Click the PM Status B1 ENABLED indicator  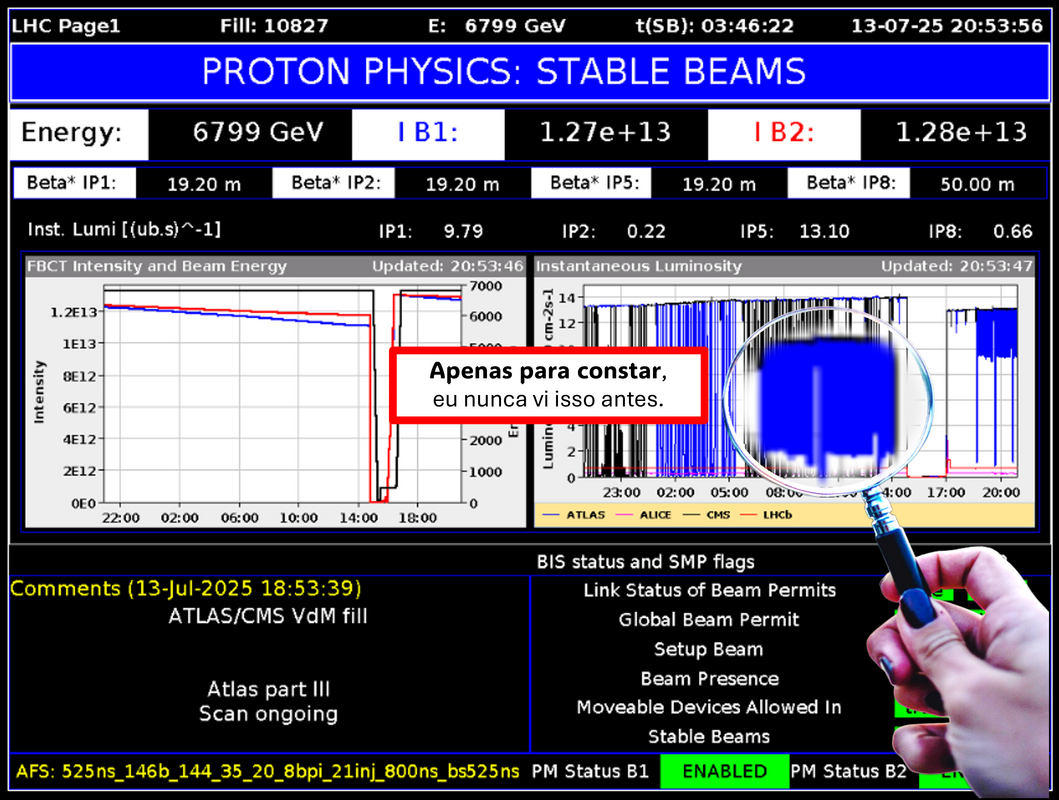pyautogui.click(x=725, y=771)
